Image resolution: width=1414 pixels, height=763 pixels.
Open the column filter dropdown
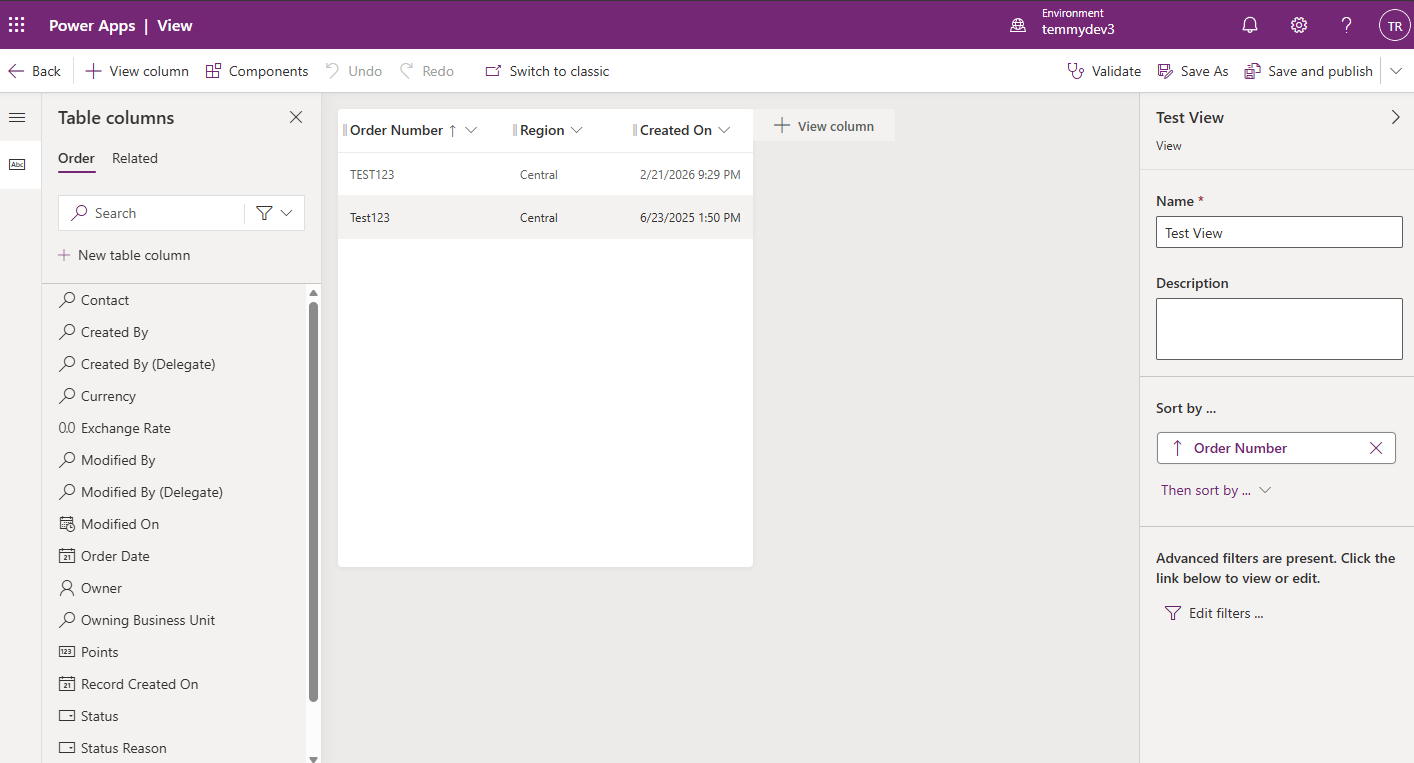click(274, 213)
